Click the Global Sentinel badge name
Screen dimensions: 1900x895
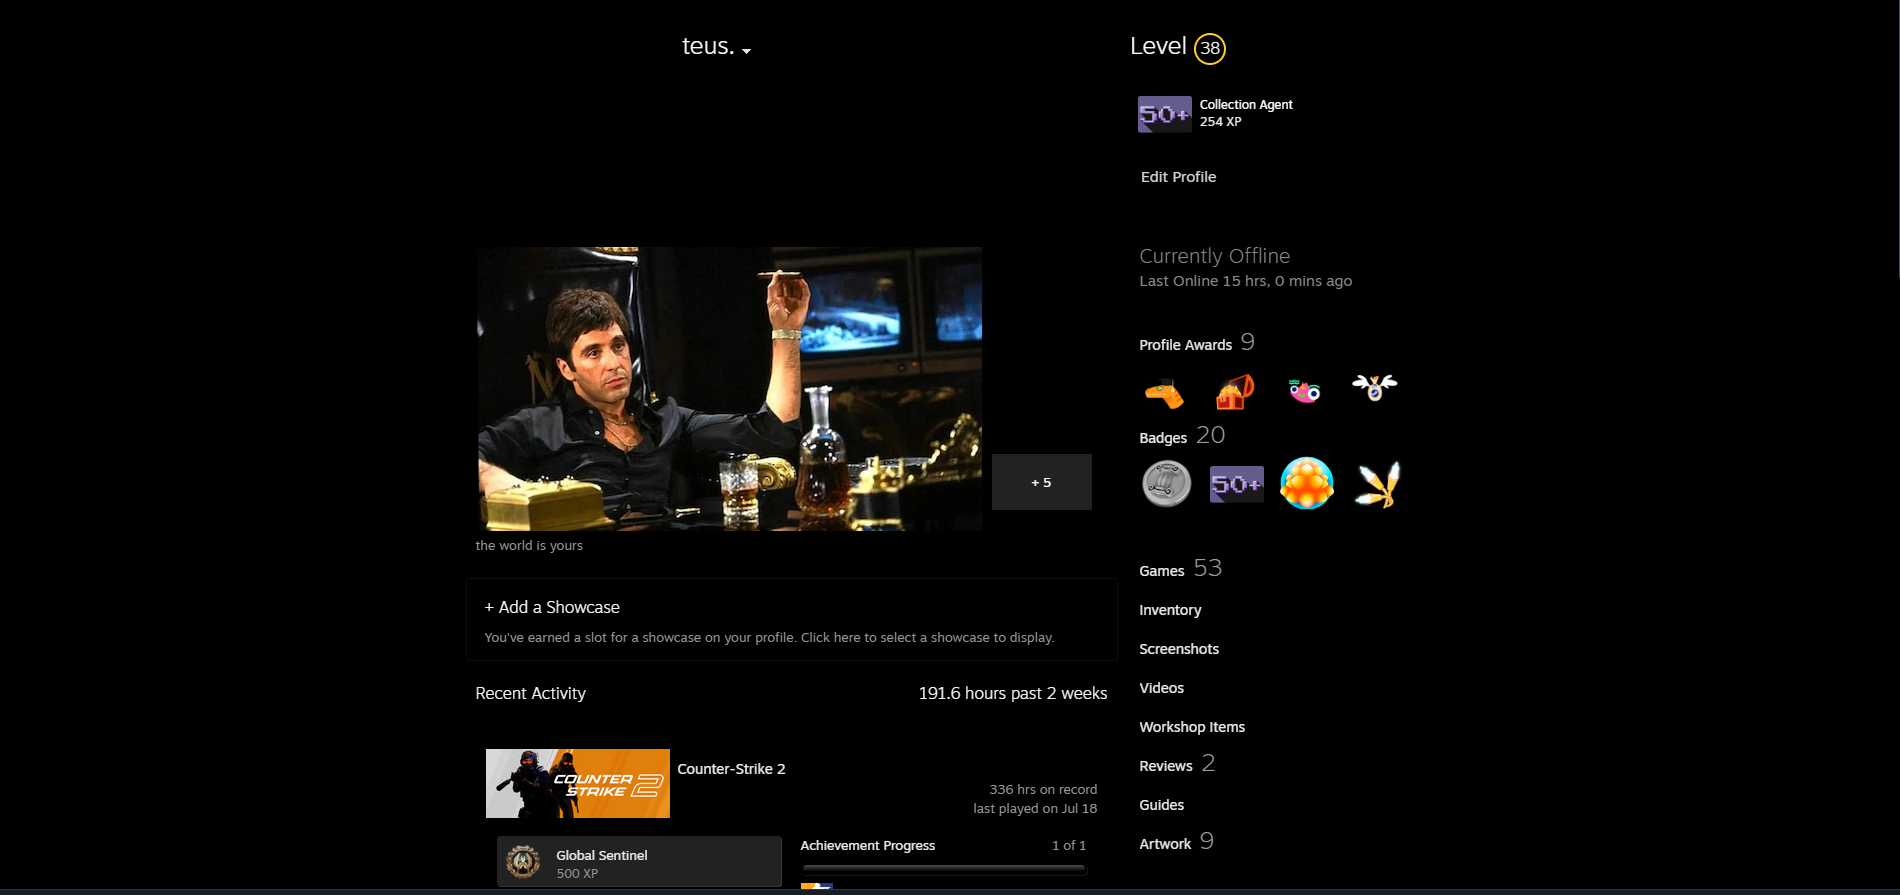602,855
